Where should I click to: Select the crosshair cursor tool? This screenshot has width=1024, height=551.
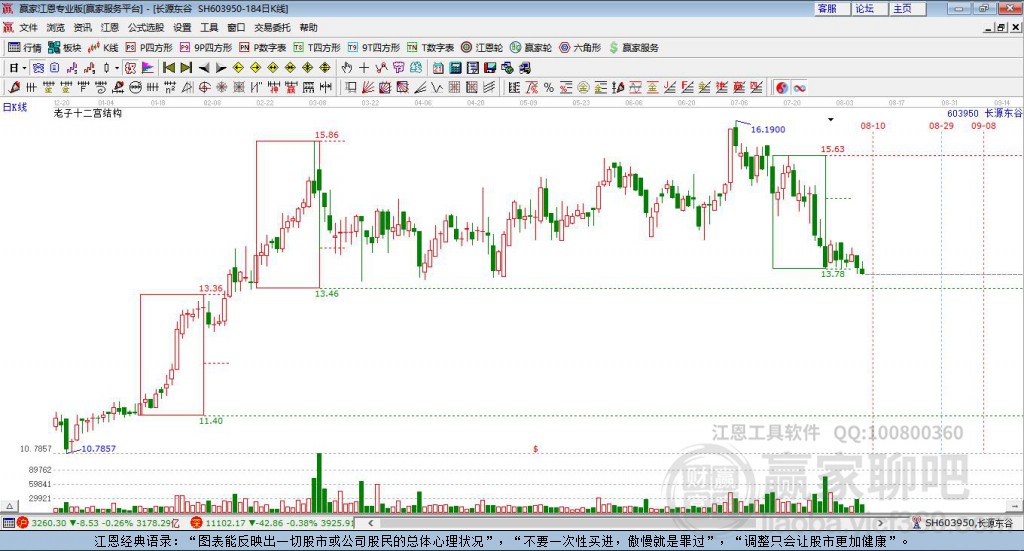pyautogui.click(x=364, y=68)
